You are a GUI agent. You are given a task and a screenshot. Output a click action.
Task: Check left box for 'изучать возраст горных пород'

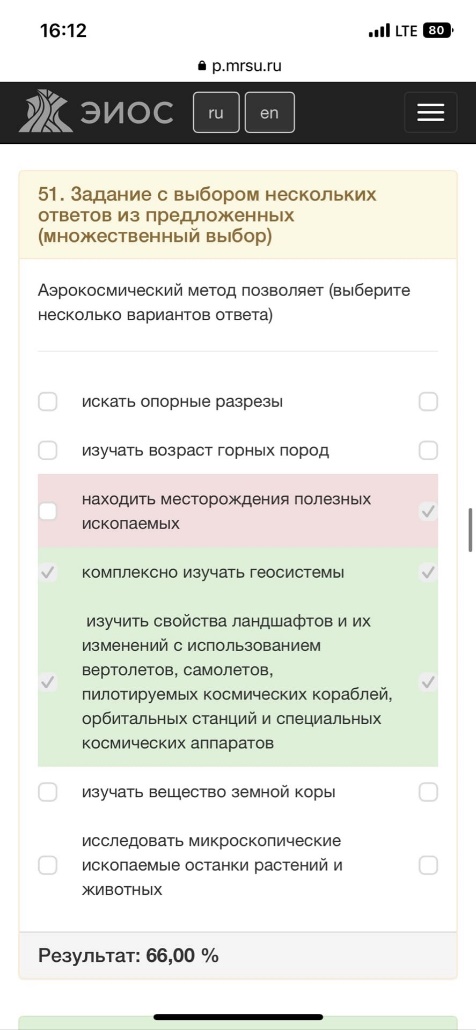(x=47, y=451)
